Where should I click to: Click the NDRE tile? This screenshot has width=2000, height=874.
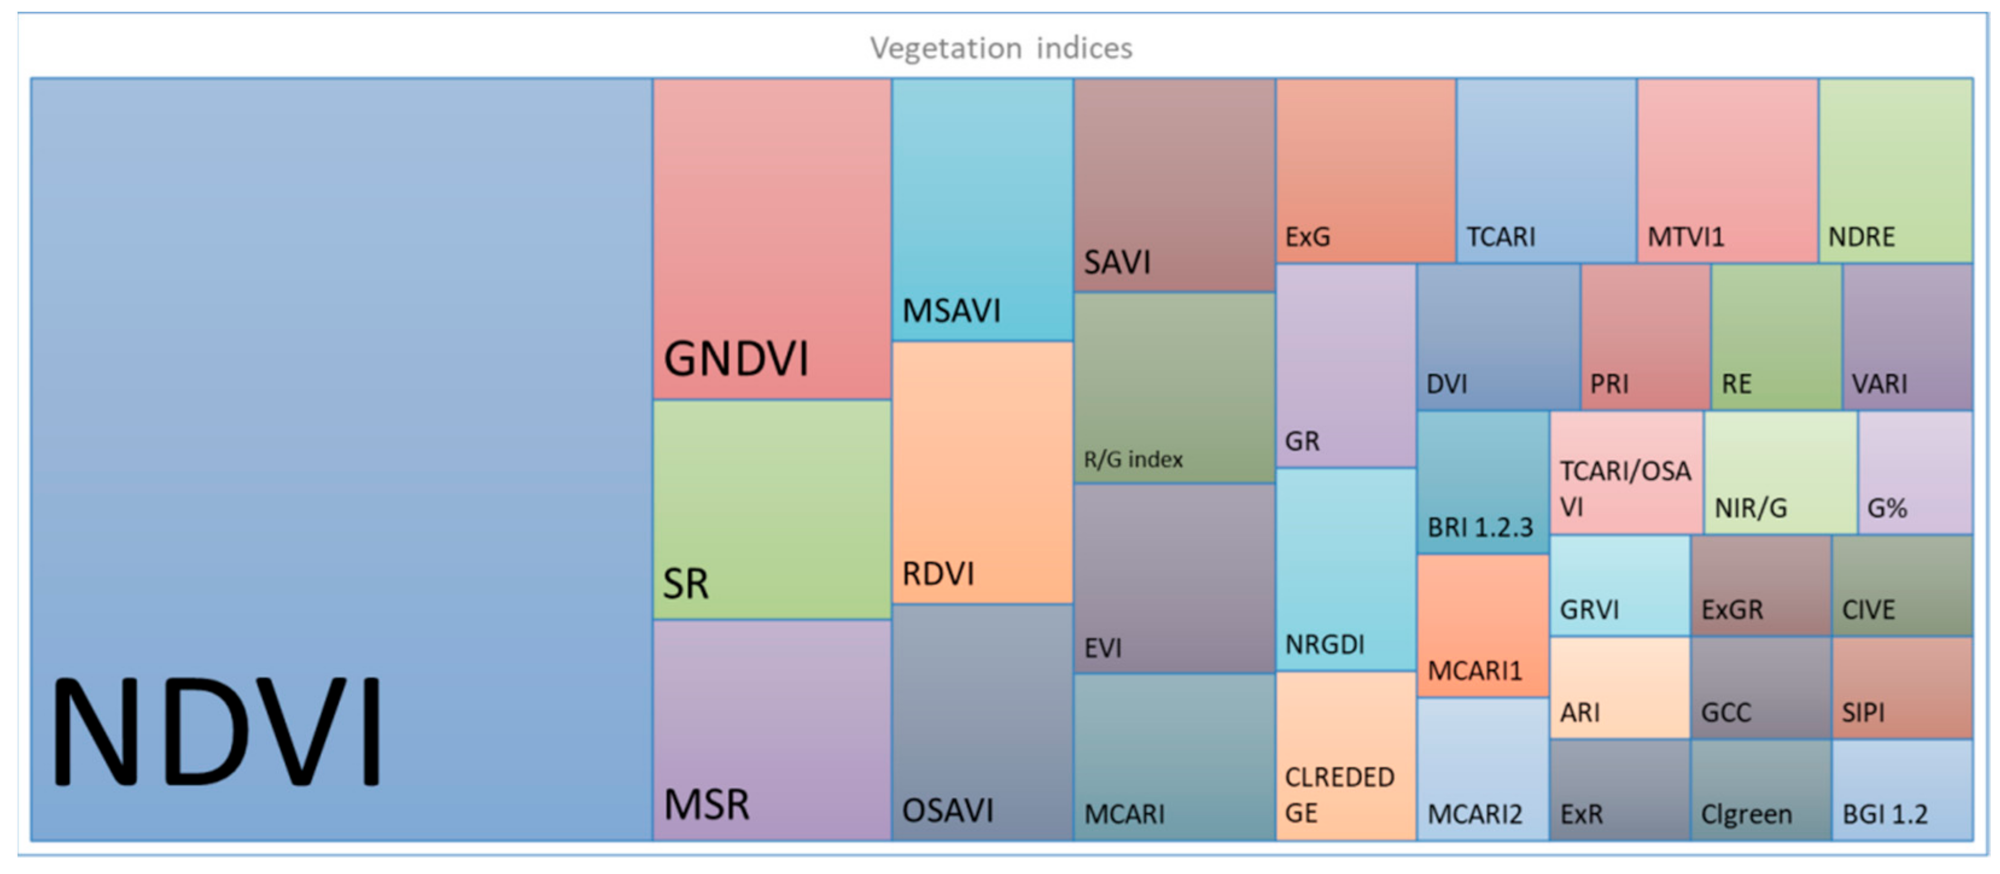[1895, 170]
